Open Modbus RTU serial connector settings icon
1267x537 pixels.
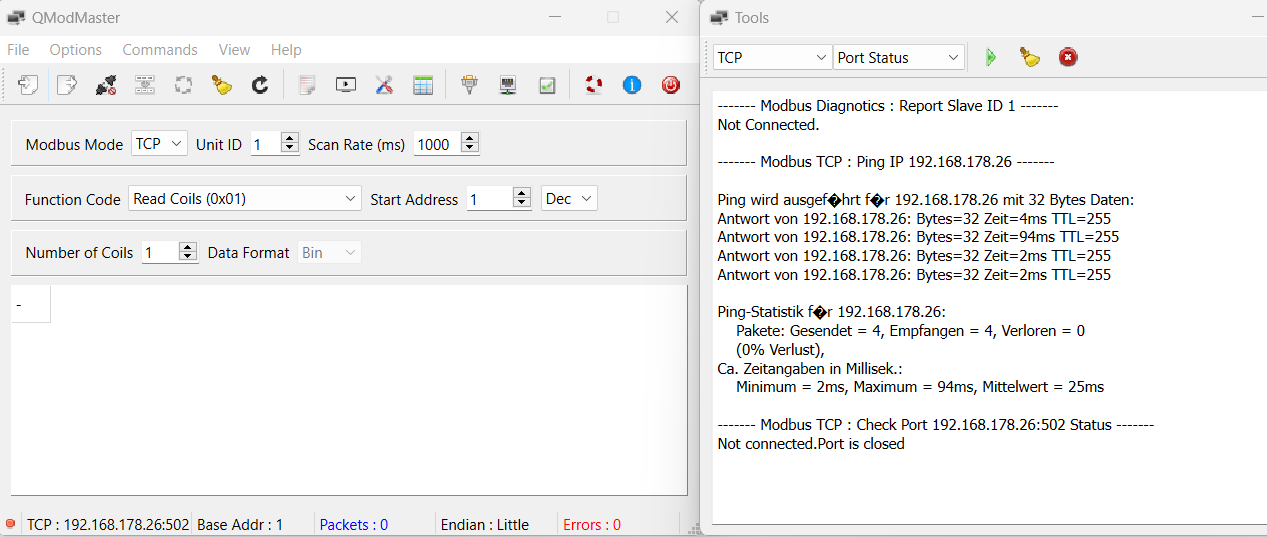click(469, 85)
